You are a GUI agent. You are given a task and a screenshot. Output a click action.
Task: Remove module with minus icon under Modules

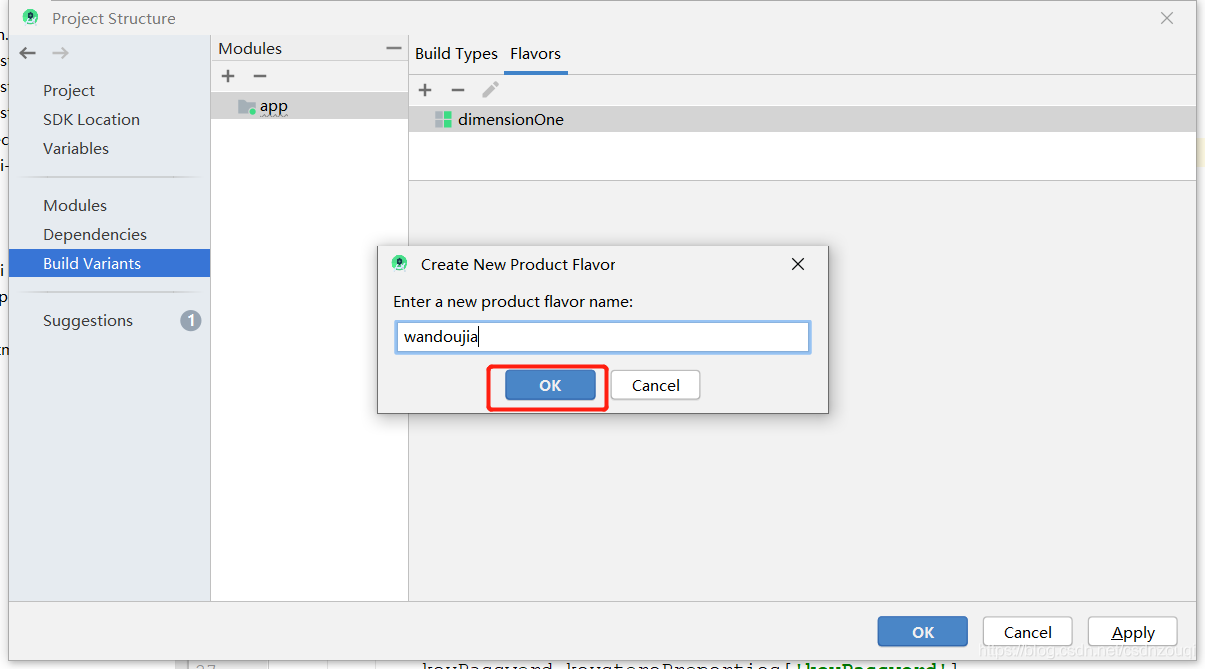260,76
